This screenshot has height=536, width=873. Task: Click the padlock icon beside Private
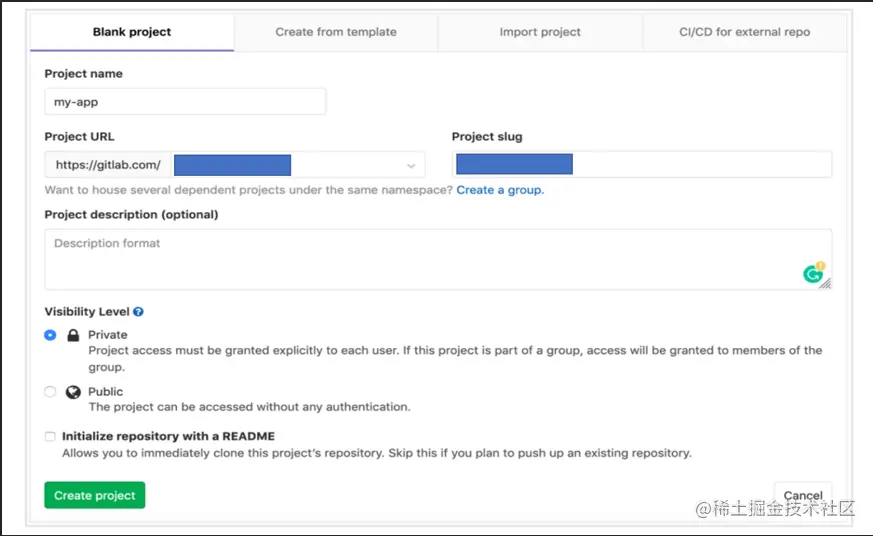[73, 335]
